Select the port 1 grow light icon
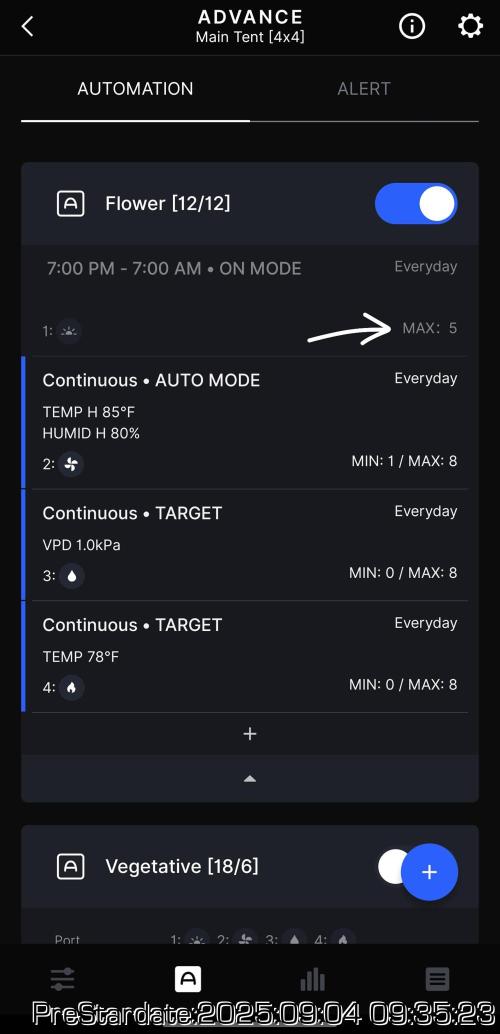Viewport: 500px width, 1034px height. point(69,331)
